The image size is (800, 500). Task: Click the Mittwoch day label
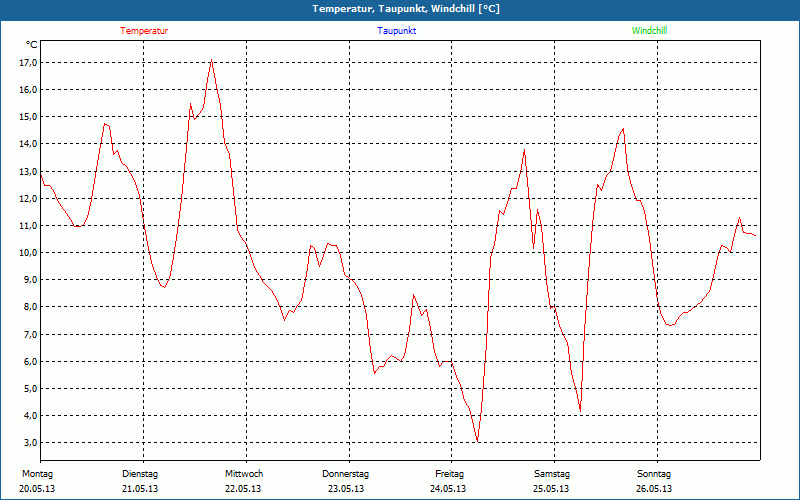[x=244, y=474]
